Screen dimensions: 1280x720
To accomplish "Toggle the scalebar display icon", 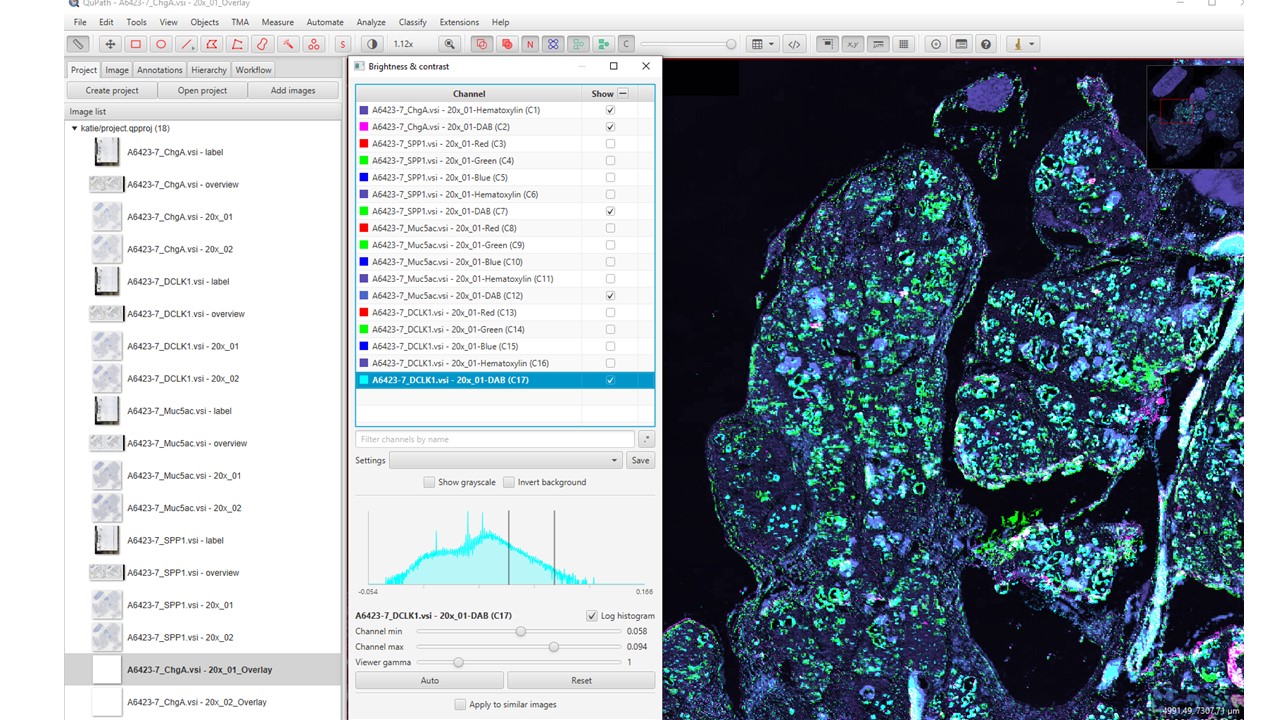I will tap(879, 44).
